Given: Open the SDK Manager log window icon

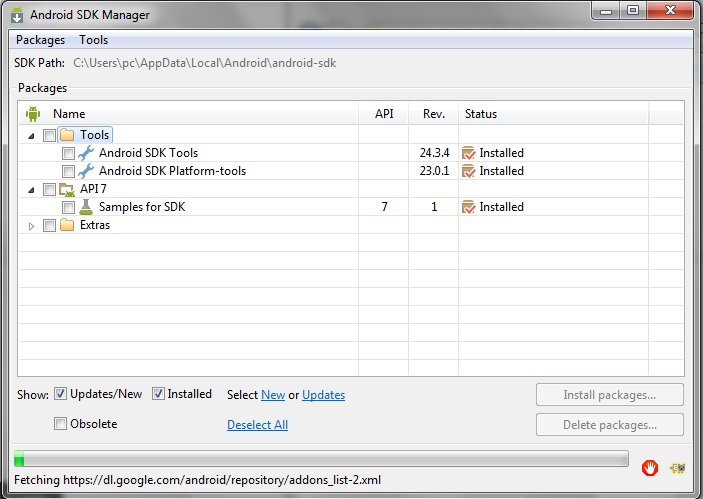Looking at the screenshot, I should 677,467.
